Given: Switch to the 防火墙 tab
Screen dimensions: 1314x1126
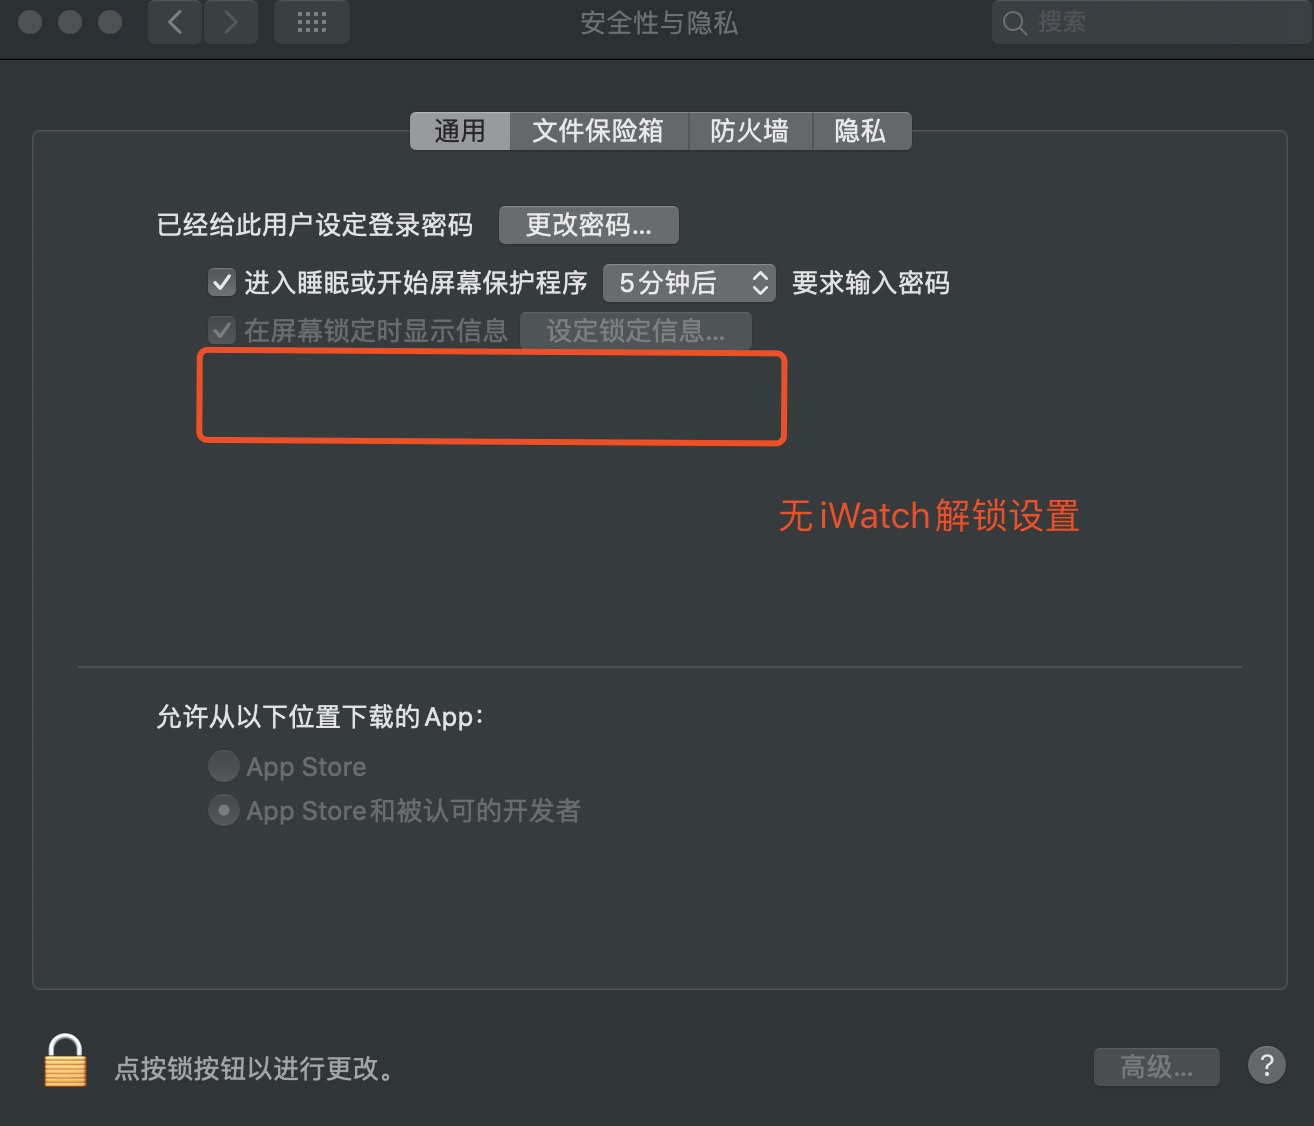Looking at the screenshot, I should pos(750,131).
